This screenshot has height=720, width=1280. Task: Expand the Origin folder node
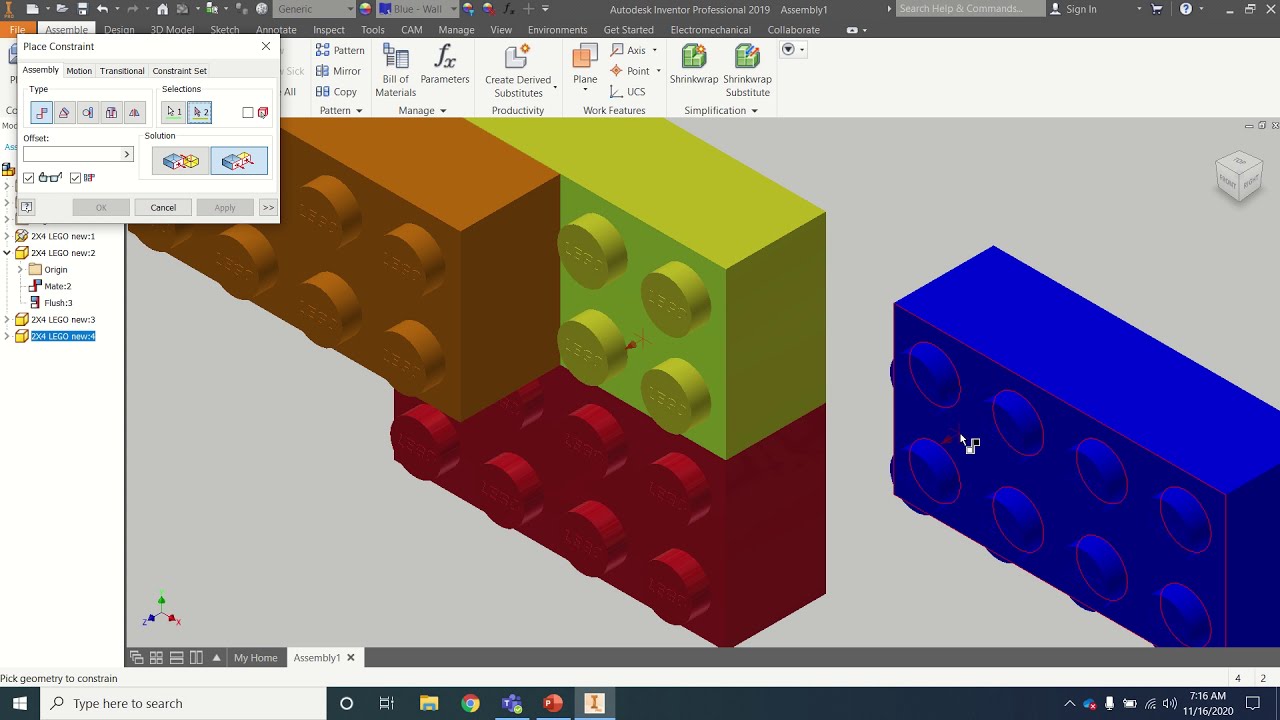(19, 270)
